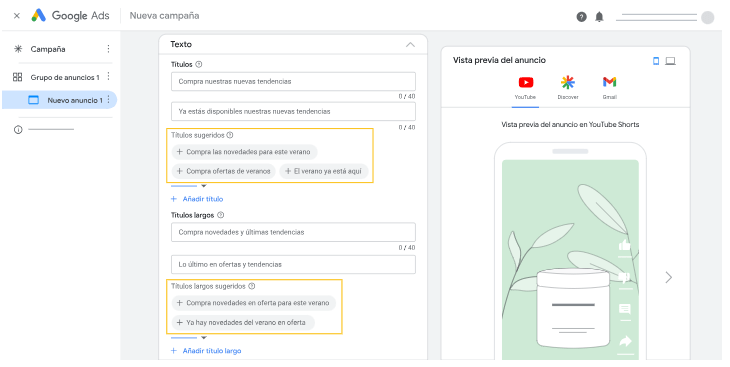Click comment icon in Shorts preview
The width and height of the screenshot is (730, 367).
(x=624, y=309)
